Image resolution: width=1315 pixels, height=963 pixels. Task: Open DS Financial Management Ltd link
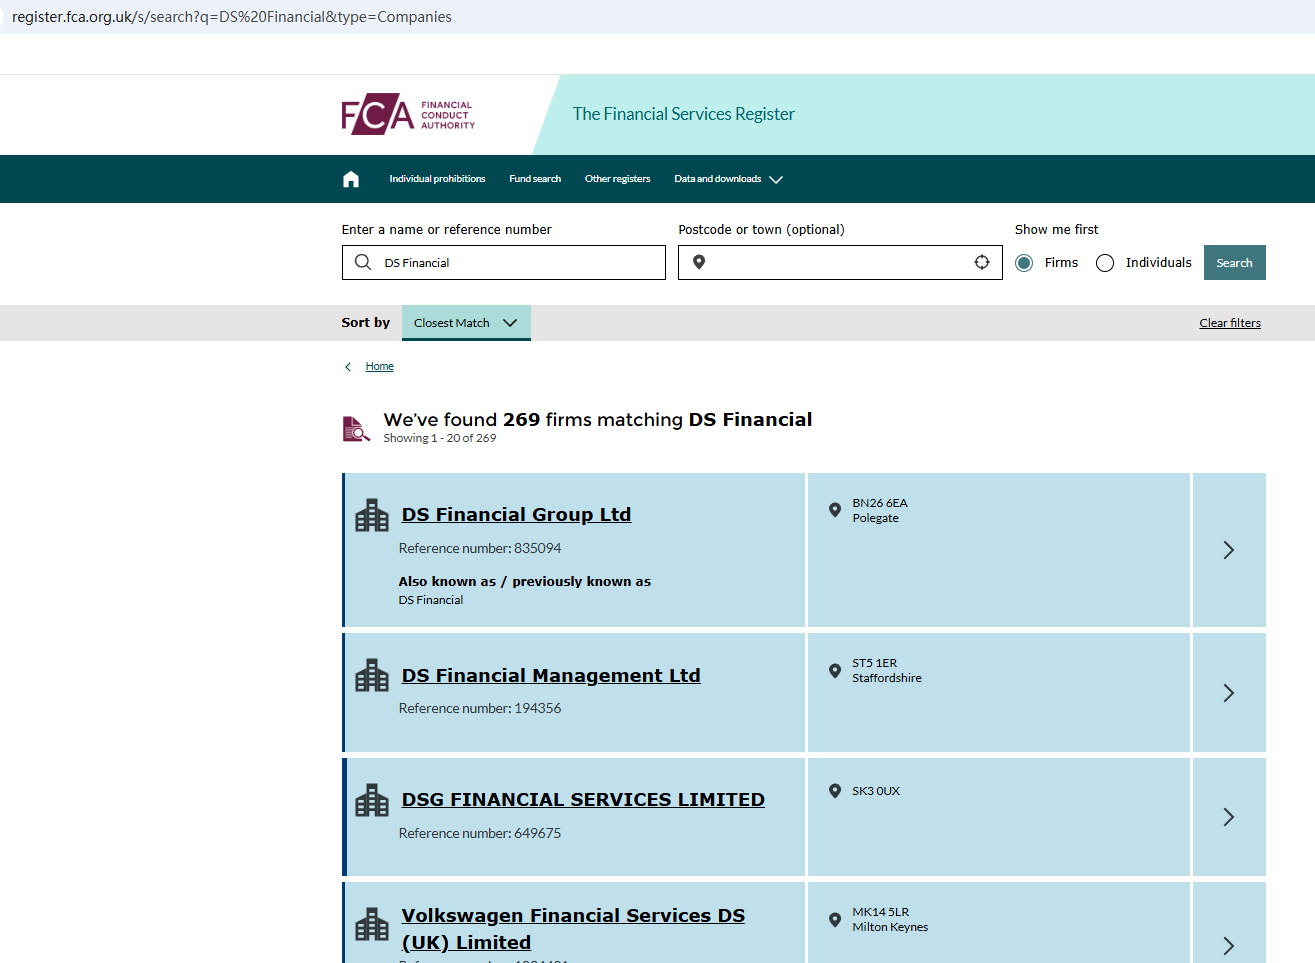551,676
